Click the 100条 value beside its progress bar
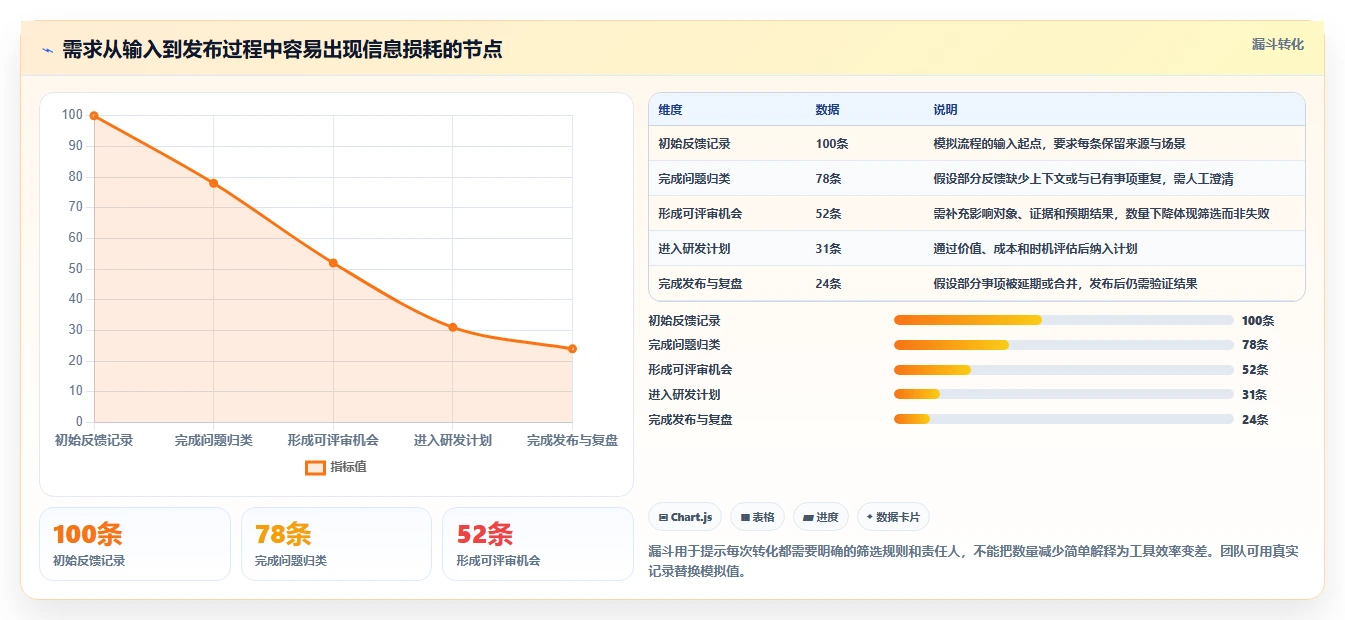This screenshot has width=1345, height=620. click(1258, 321)
